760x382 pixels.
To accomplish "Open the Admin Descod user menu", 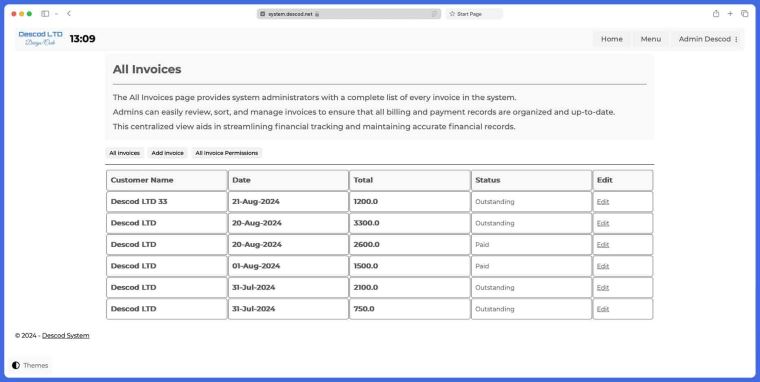I will click(x=708, y=39).
